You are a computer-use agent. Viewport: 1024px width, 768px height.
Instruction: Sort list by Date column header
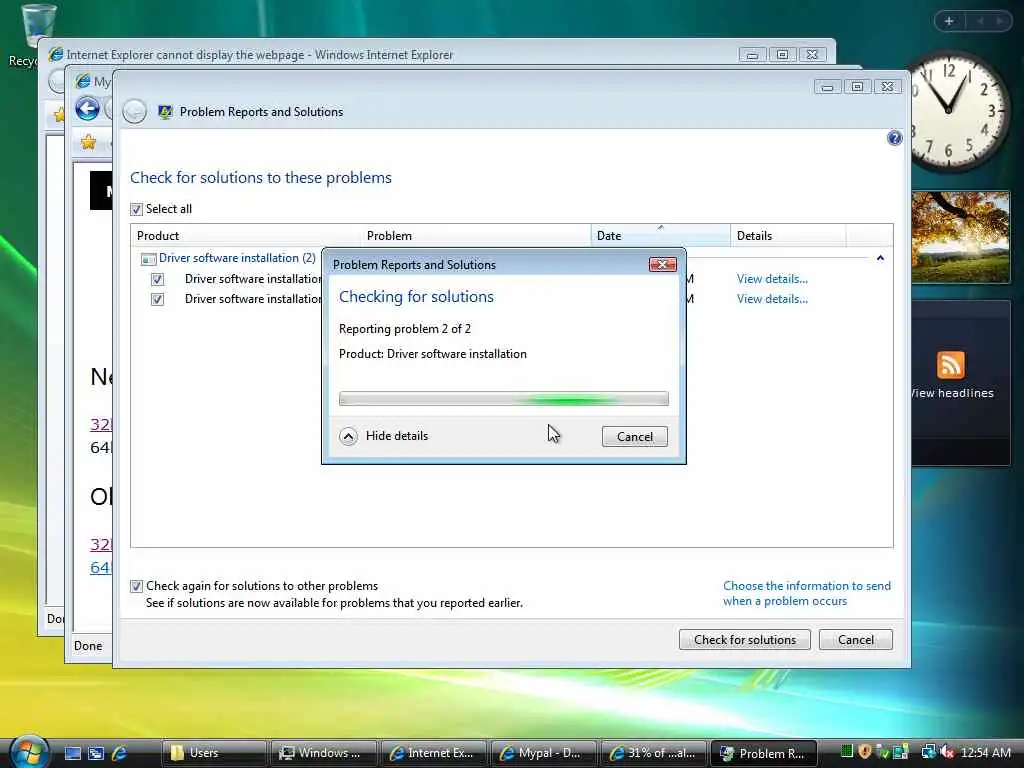660,236
